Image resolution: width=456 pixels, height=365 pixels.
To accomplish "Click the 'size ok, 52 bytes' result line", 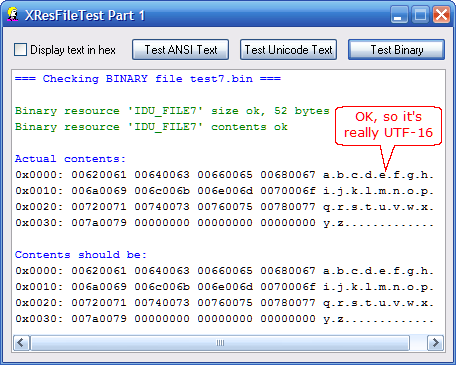I will coord(172,111).
